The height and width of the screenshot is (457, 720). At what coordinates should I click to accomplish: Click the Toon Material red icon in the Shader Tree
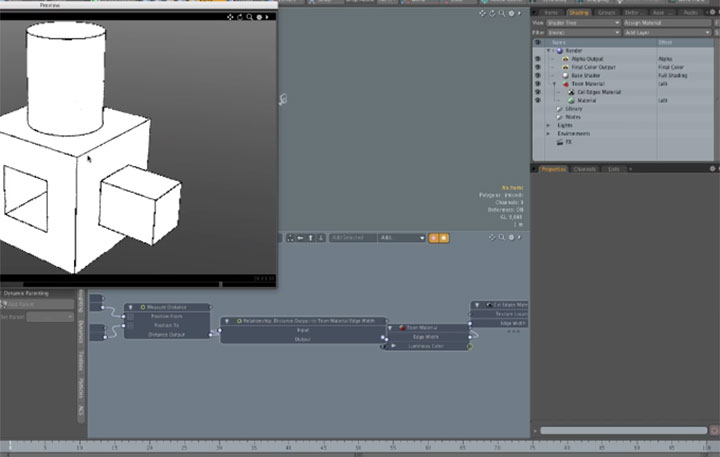[566, 84]
